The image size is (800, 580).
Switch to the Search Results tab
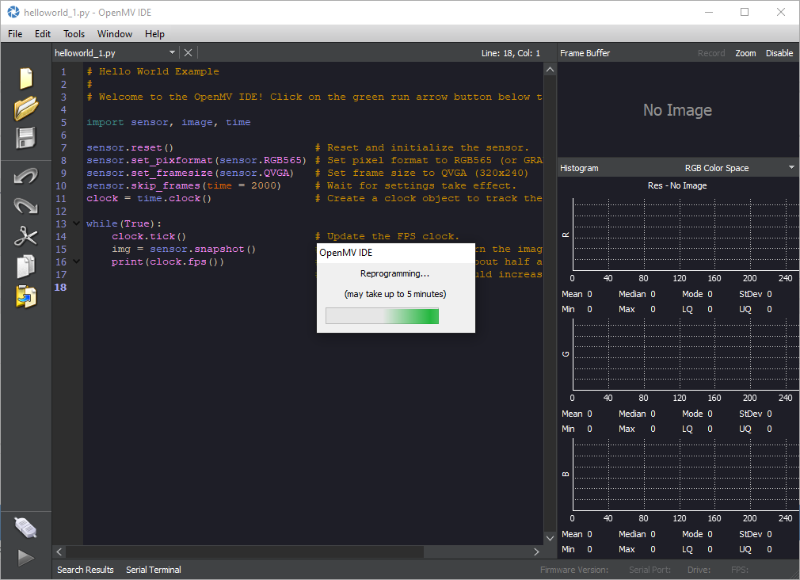point(85,570)
